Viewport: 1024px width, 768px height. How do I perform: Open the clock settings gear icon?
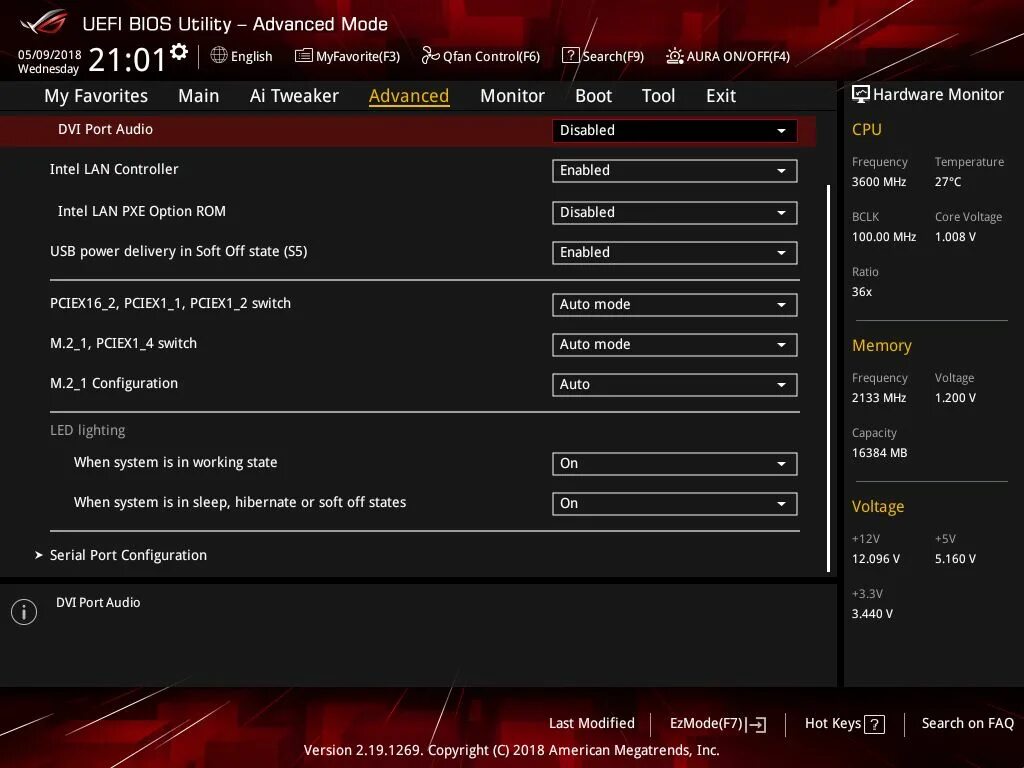click(179, 52)
